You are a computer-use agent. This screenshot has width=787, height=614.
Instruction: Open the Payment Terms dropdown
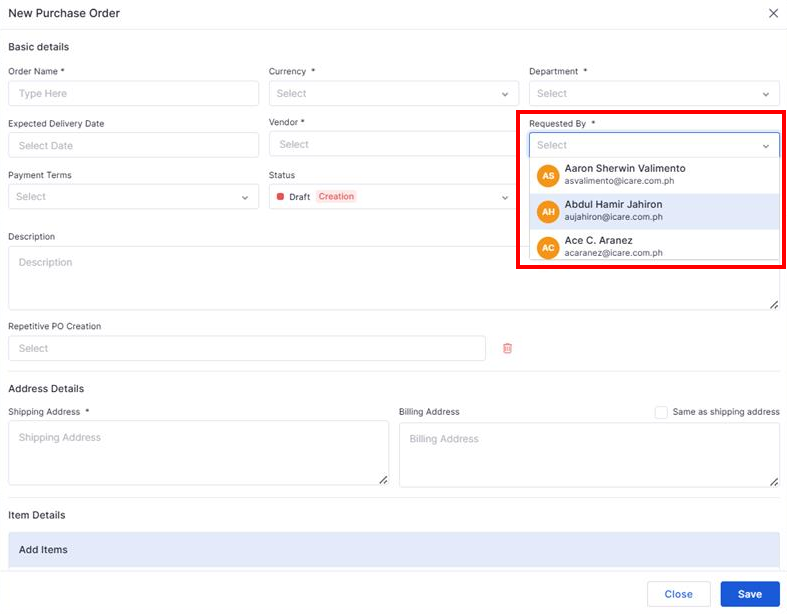(x=133, y=197)
